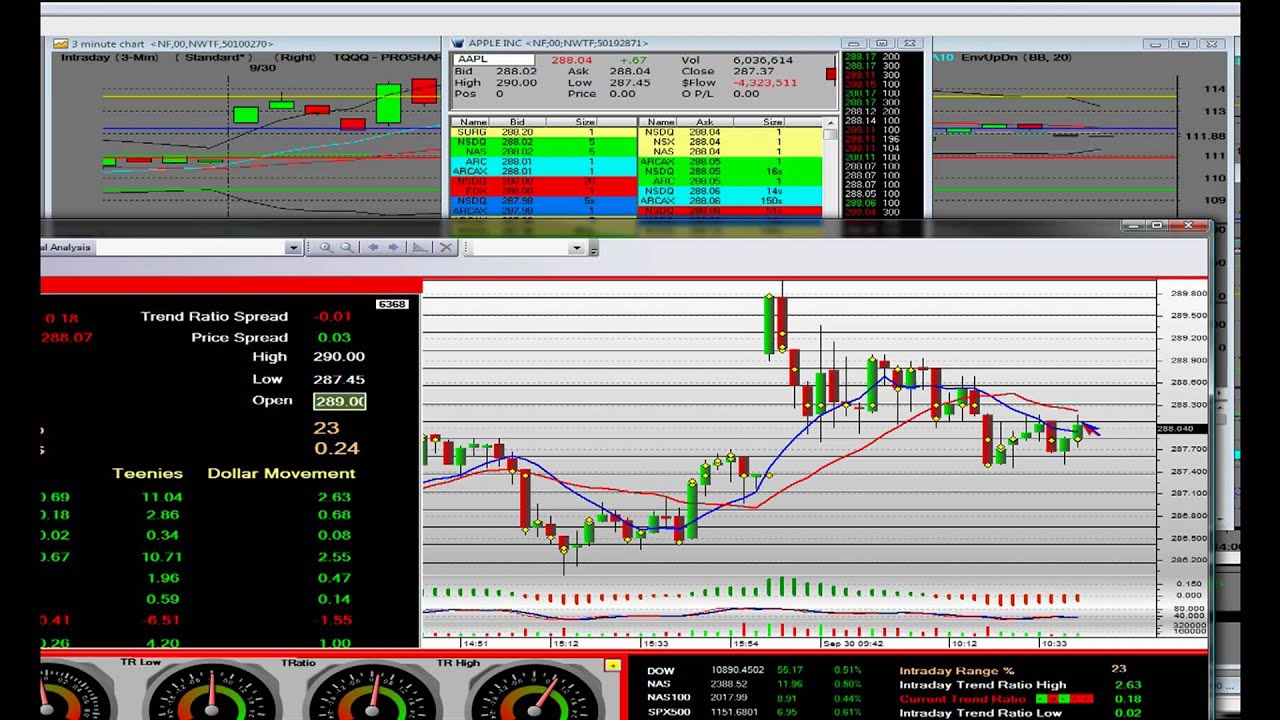Click the SPX500 index row
The height and width of the screenshot is (720, 1280).
pyautogui.click(x=754, y=712)
